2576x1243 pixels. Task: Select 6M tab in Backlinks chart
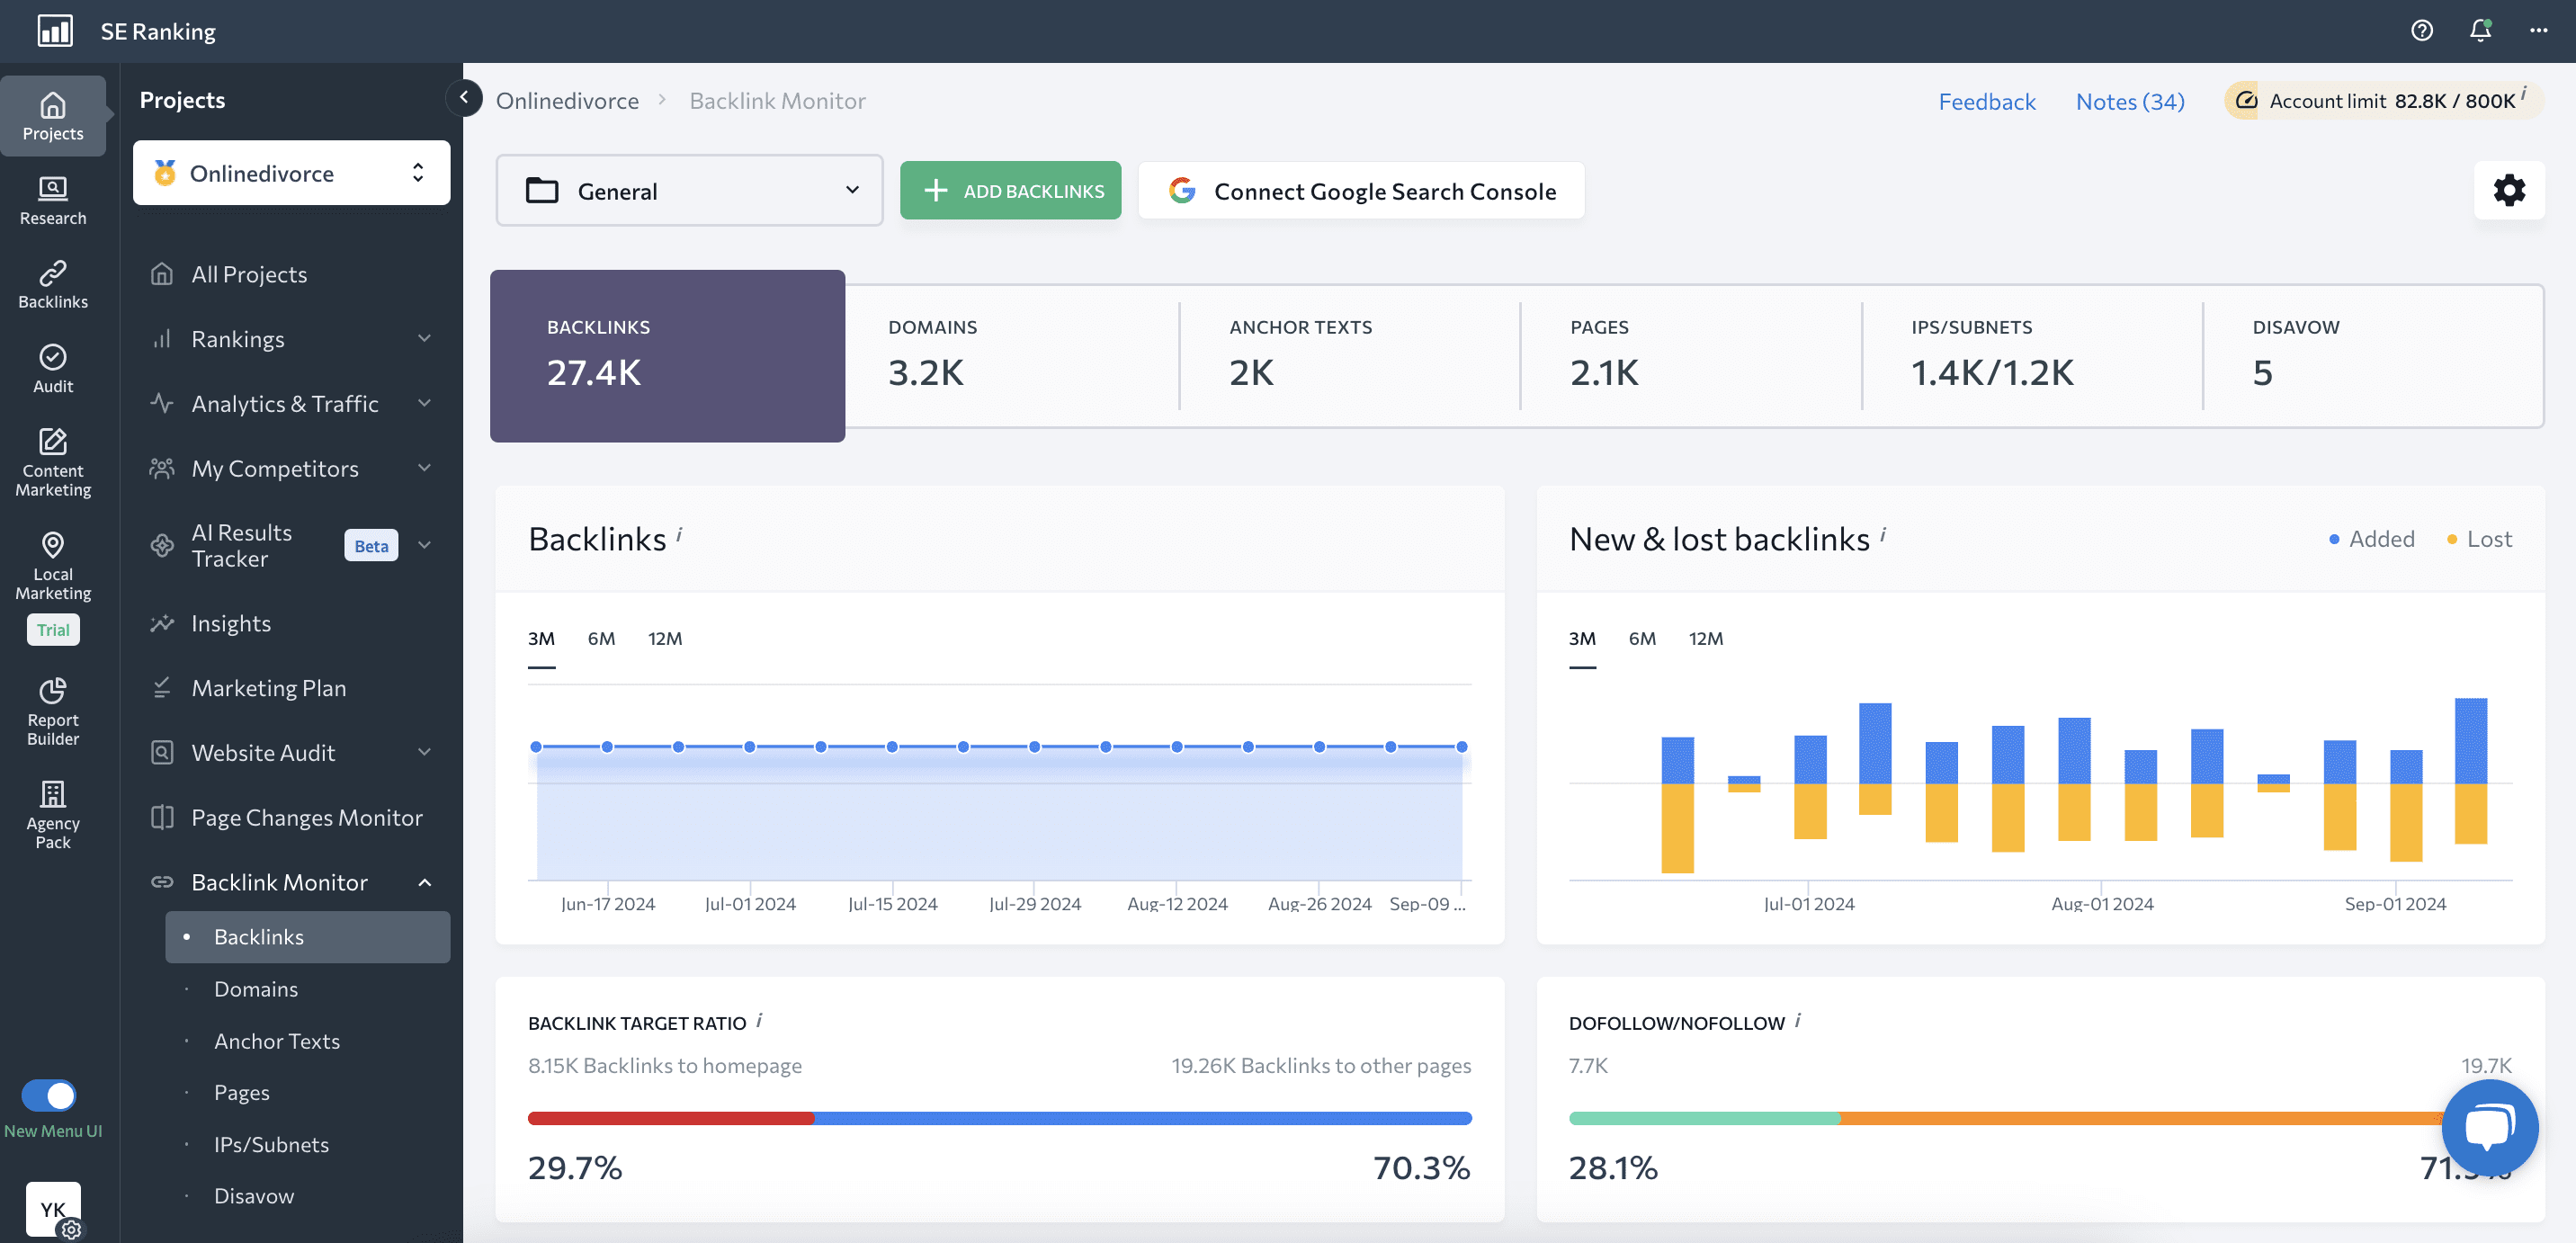601,638
